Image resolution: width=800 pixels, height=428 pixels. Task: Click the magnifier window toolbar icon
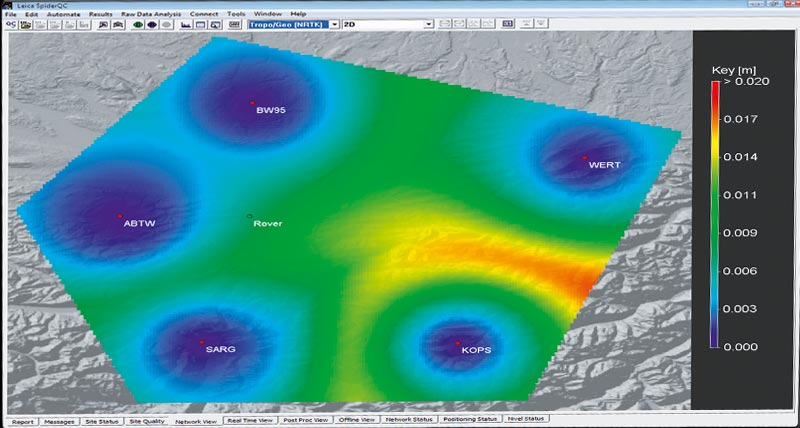216,23
